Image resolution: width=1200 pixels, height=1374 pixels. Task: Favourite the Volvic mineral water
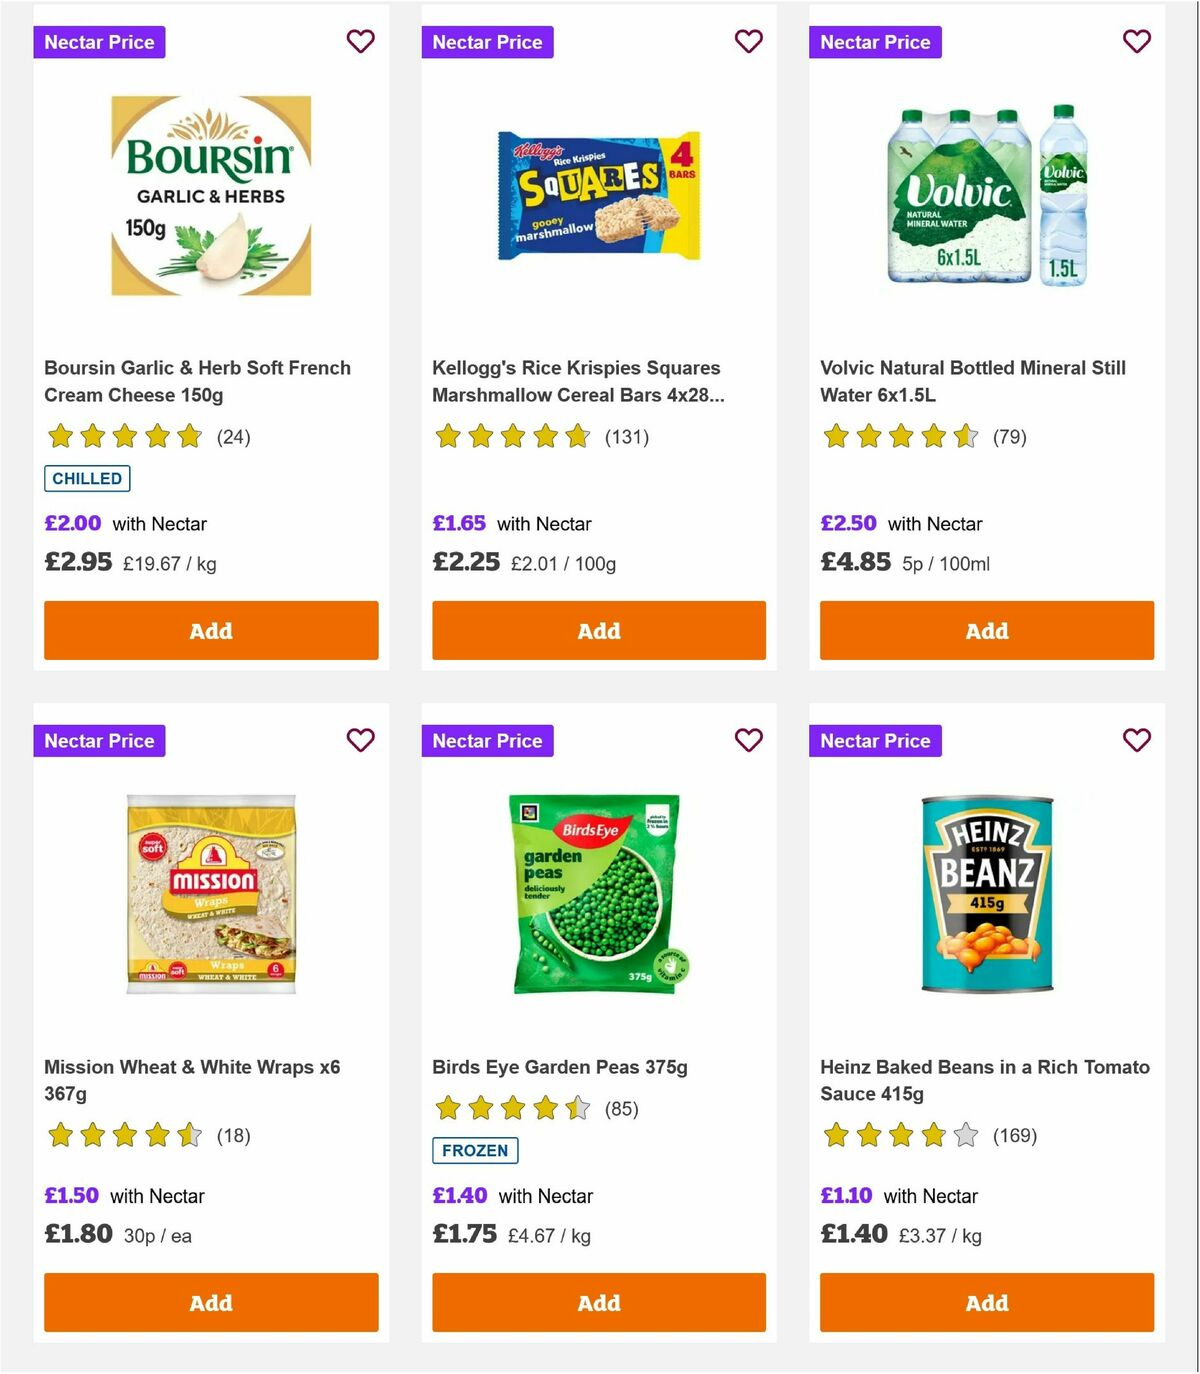(x=1135, y=42)
